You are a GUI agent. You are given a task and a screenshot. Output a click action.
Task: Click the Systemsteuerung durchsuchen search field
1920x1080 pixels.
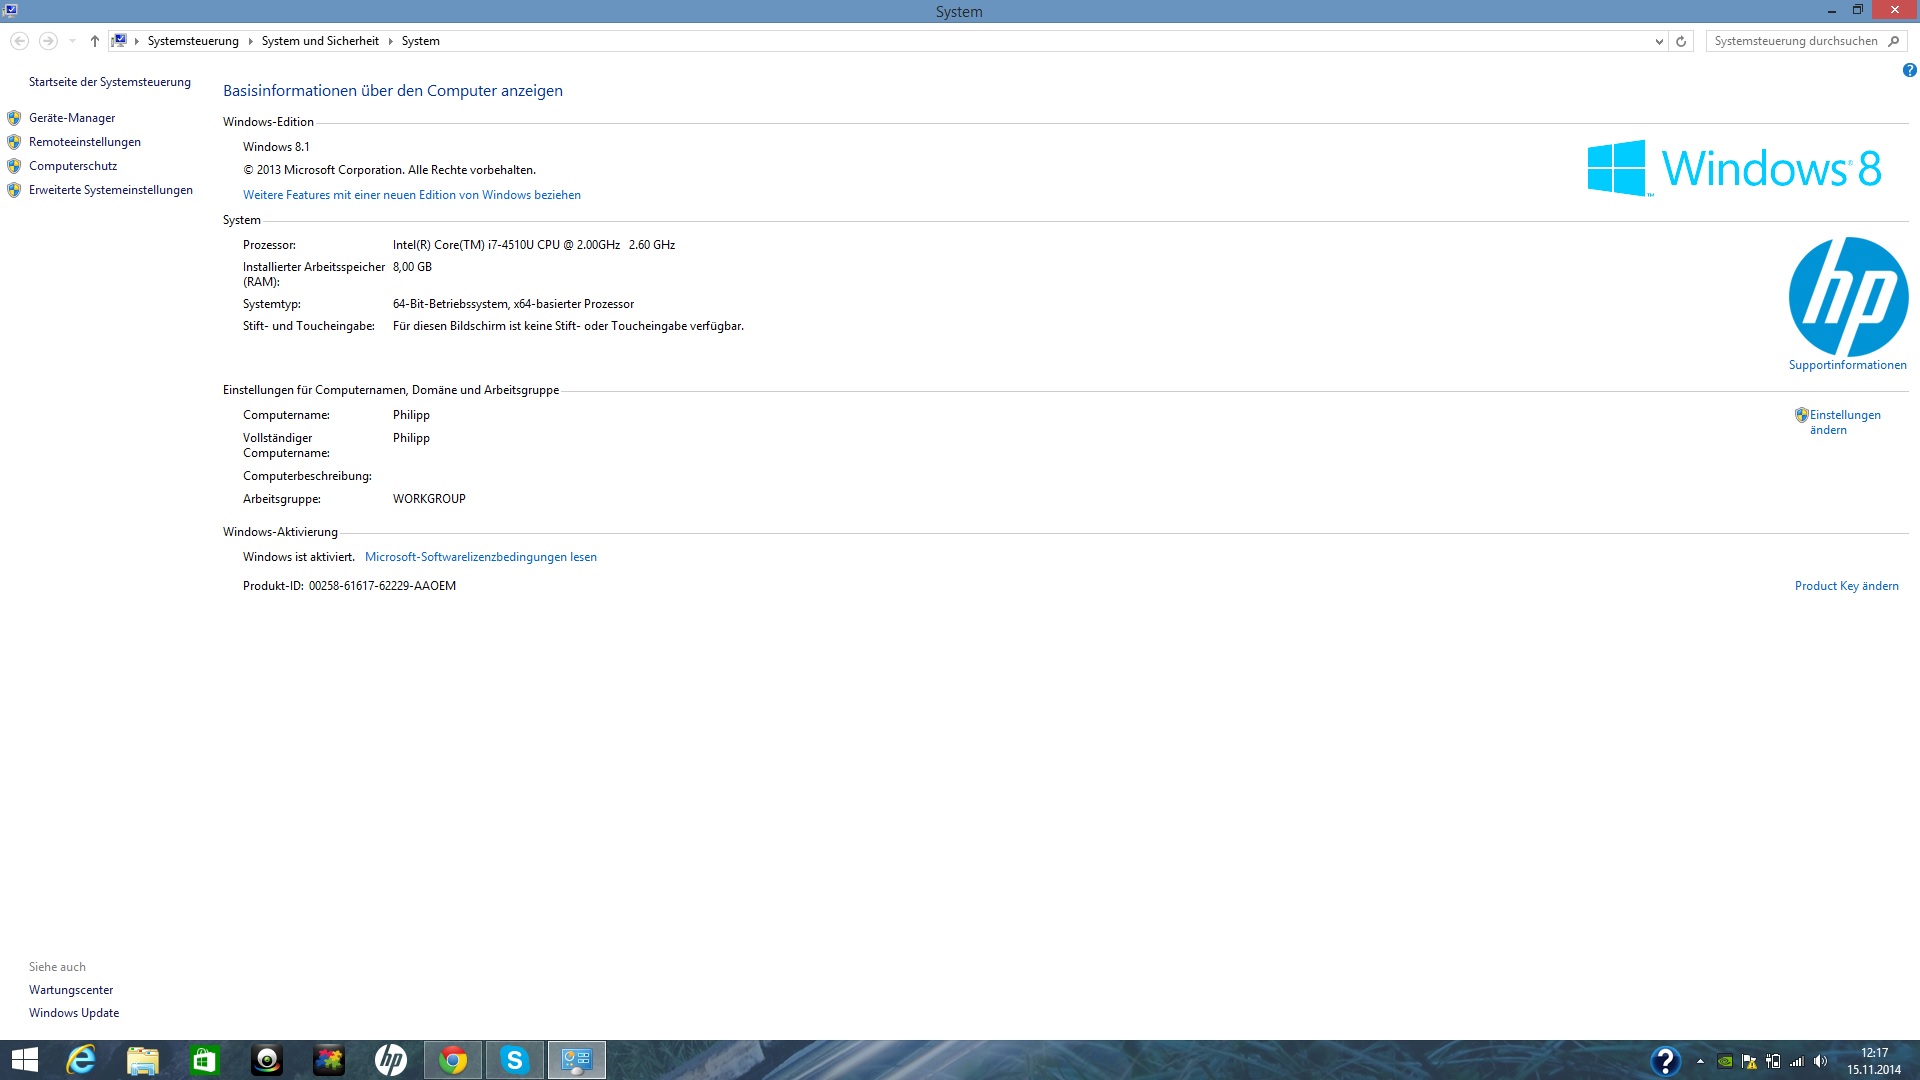1795,41
